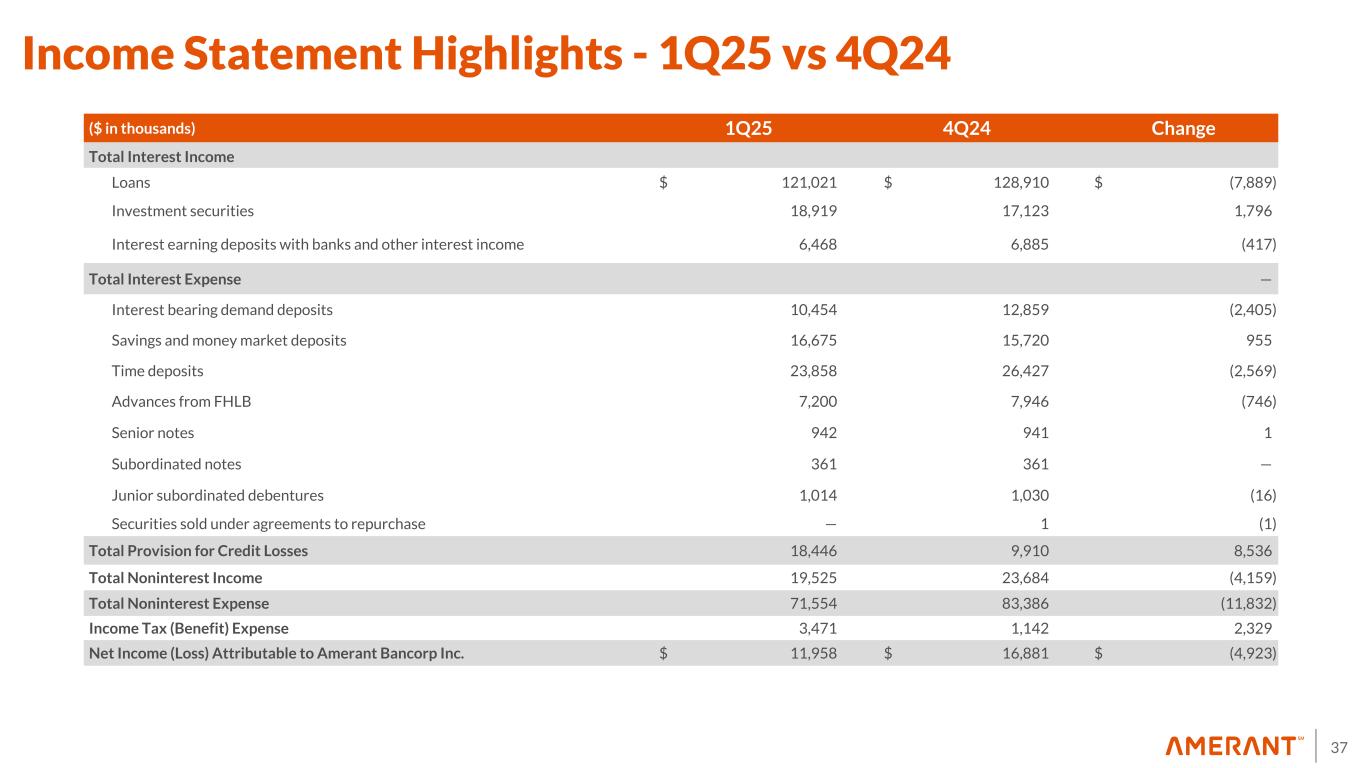
Task: Select the Loans row label
Action: coord(131,182)
